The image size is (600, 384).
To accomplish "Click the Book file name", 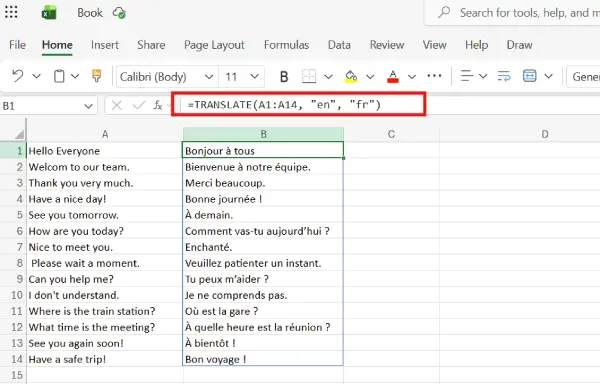I will pyautogui.click(x=90, y=13).
